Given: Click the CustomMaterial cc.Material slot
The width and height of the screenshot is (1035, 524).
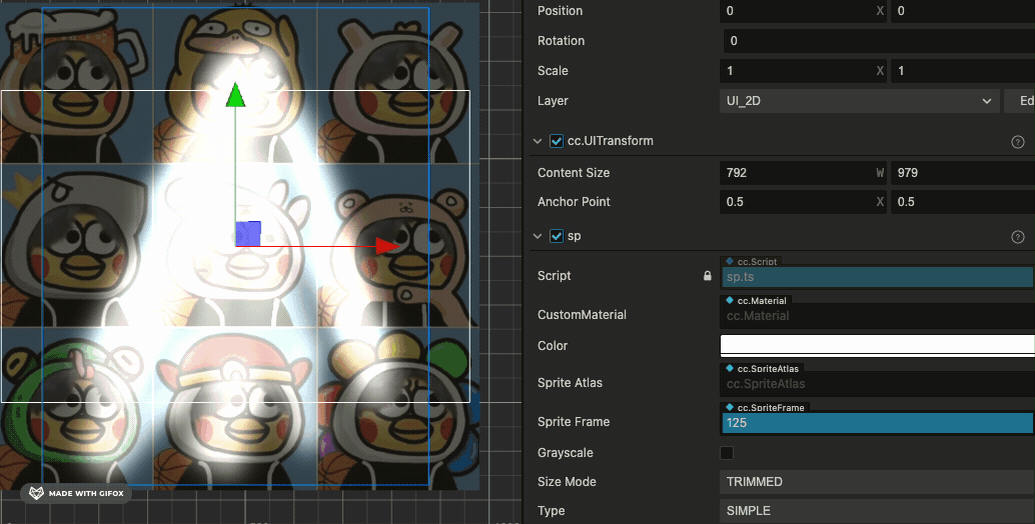Looking at the screenshot, I should tap(877, 316).
